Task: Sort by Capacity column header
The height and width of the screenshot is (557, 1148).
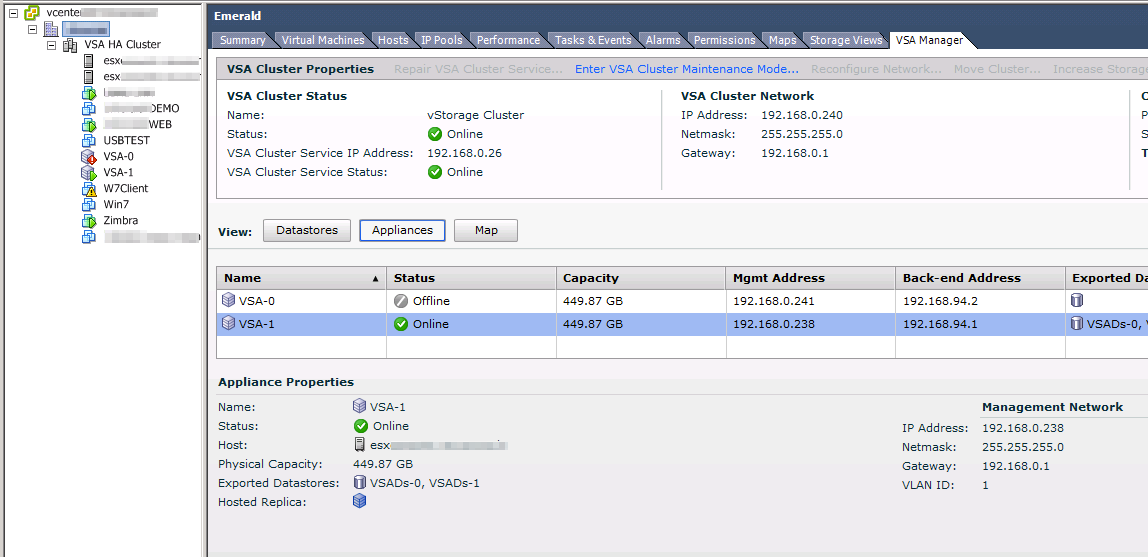Action: (x=641, y=278)
